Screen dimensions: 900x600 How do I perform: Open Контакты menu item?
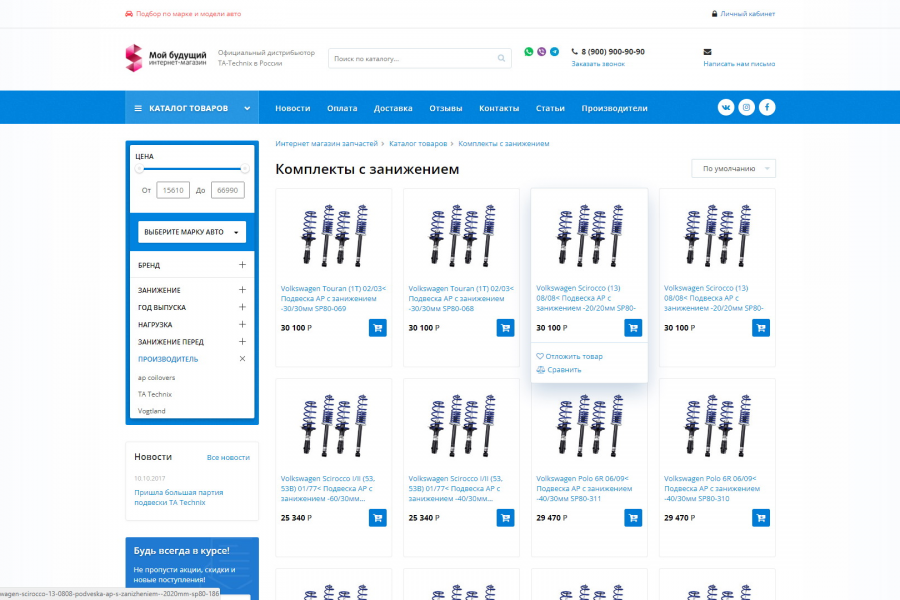pyautogui.click(x=499, y=108)
